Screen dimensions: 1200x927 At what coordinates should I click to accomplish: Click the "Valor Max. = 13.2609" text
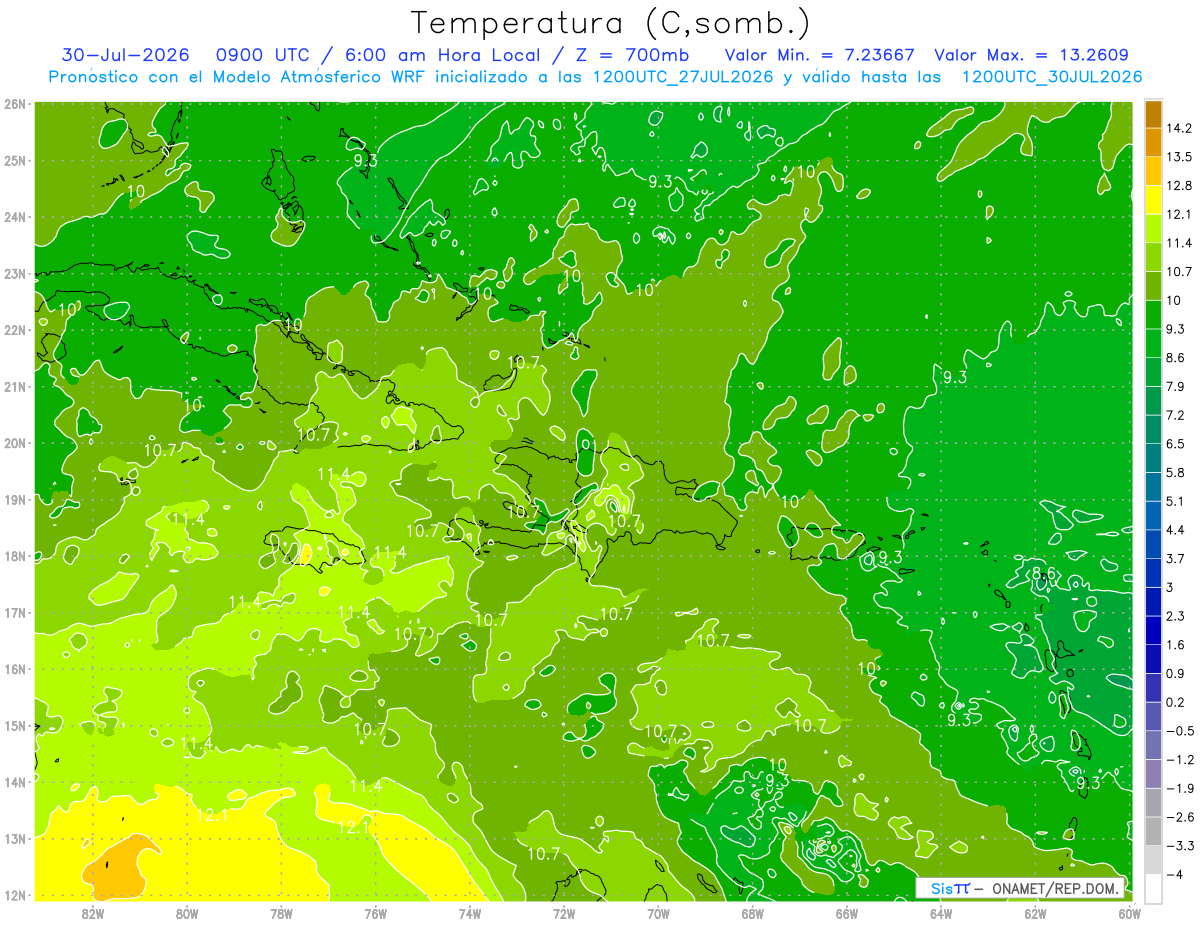pyautogui.click(x=1032, y=54)
